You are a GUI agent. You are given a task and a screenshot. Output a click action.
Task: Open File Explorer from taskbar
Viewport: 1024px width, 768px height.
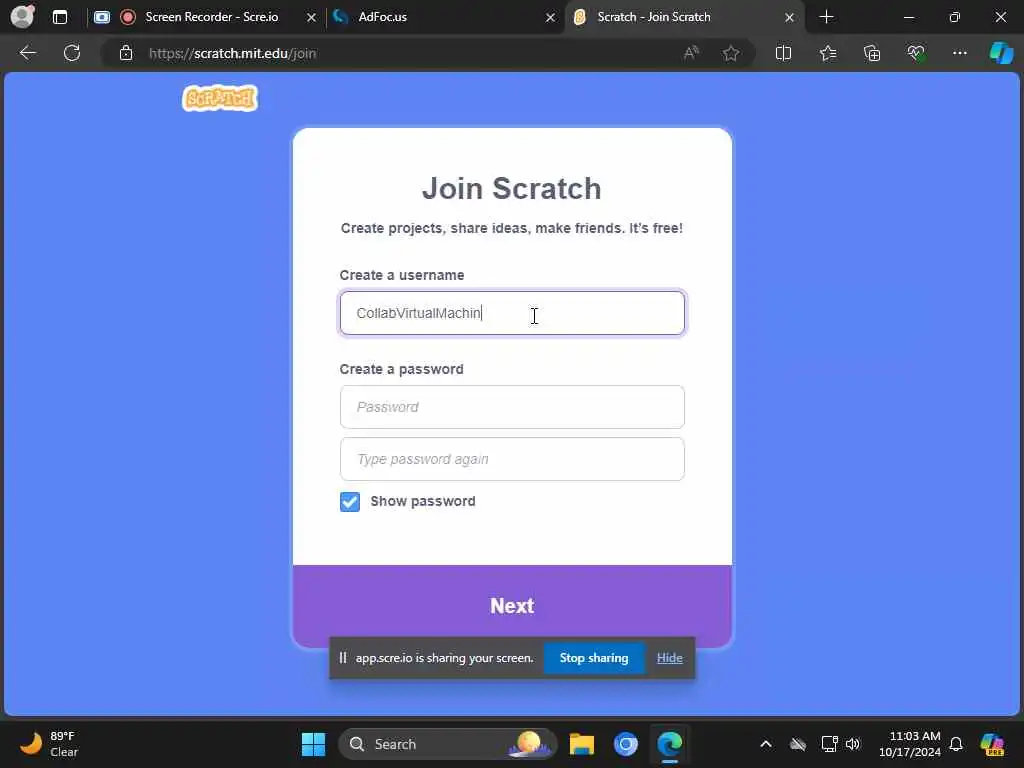coord(581,744)
